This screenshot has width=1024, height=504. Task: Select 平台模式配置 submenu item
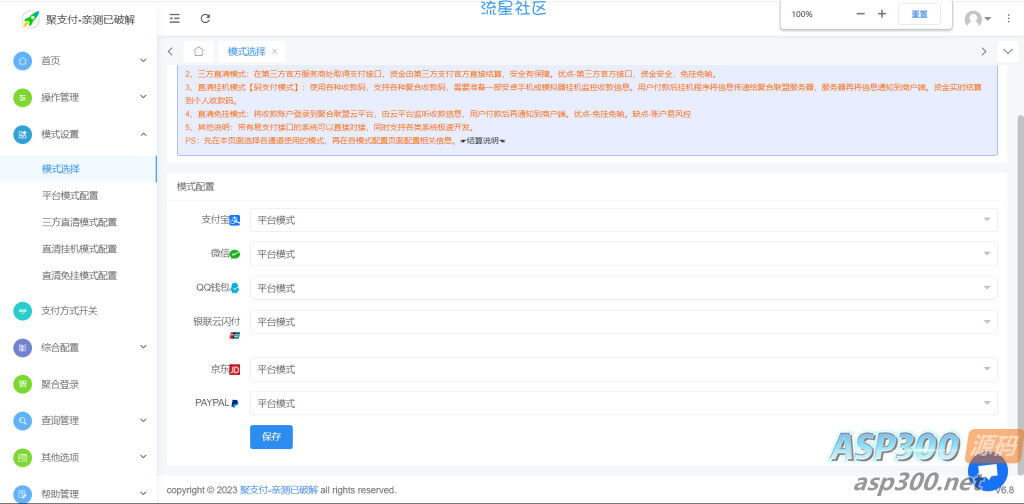(70, 196)
